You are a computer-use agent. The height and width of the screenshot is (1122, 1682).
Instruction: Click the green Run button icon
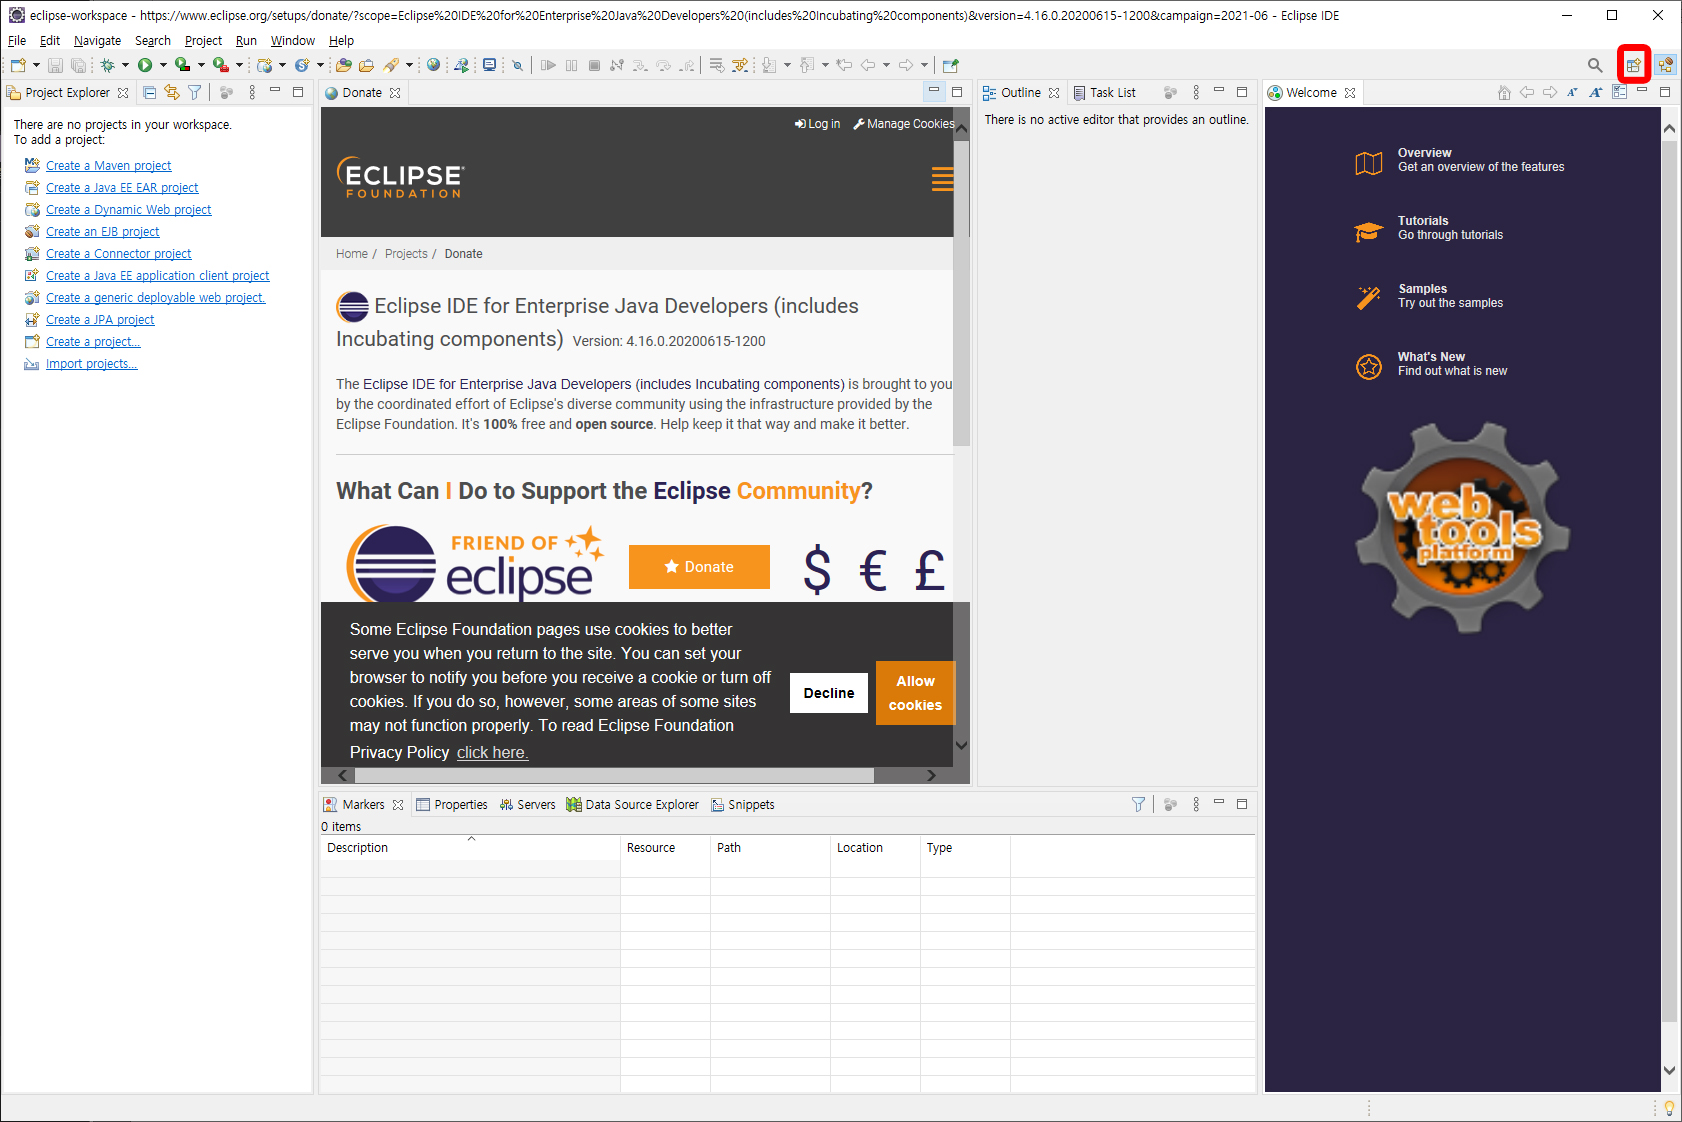(145, 65)
